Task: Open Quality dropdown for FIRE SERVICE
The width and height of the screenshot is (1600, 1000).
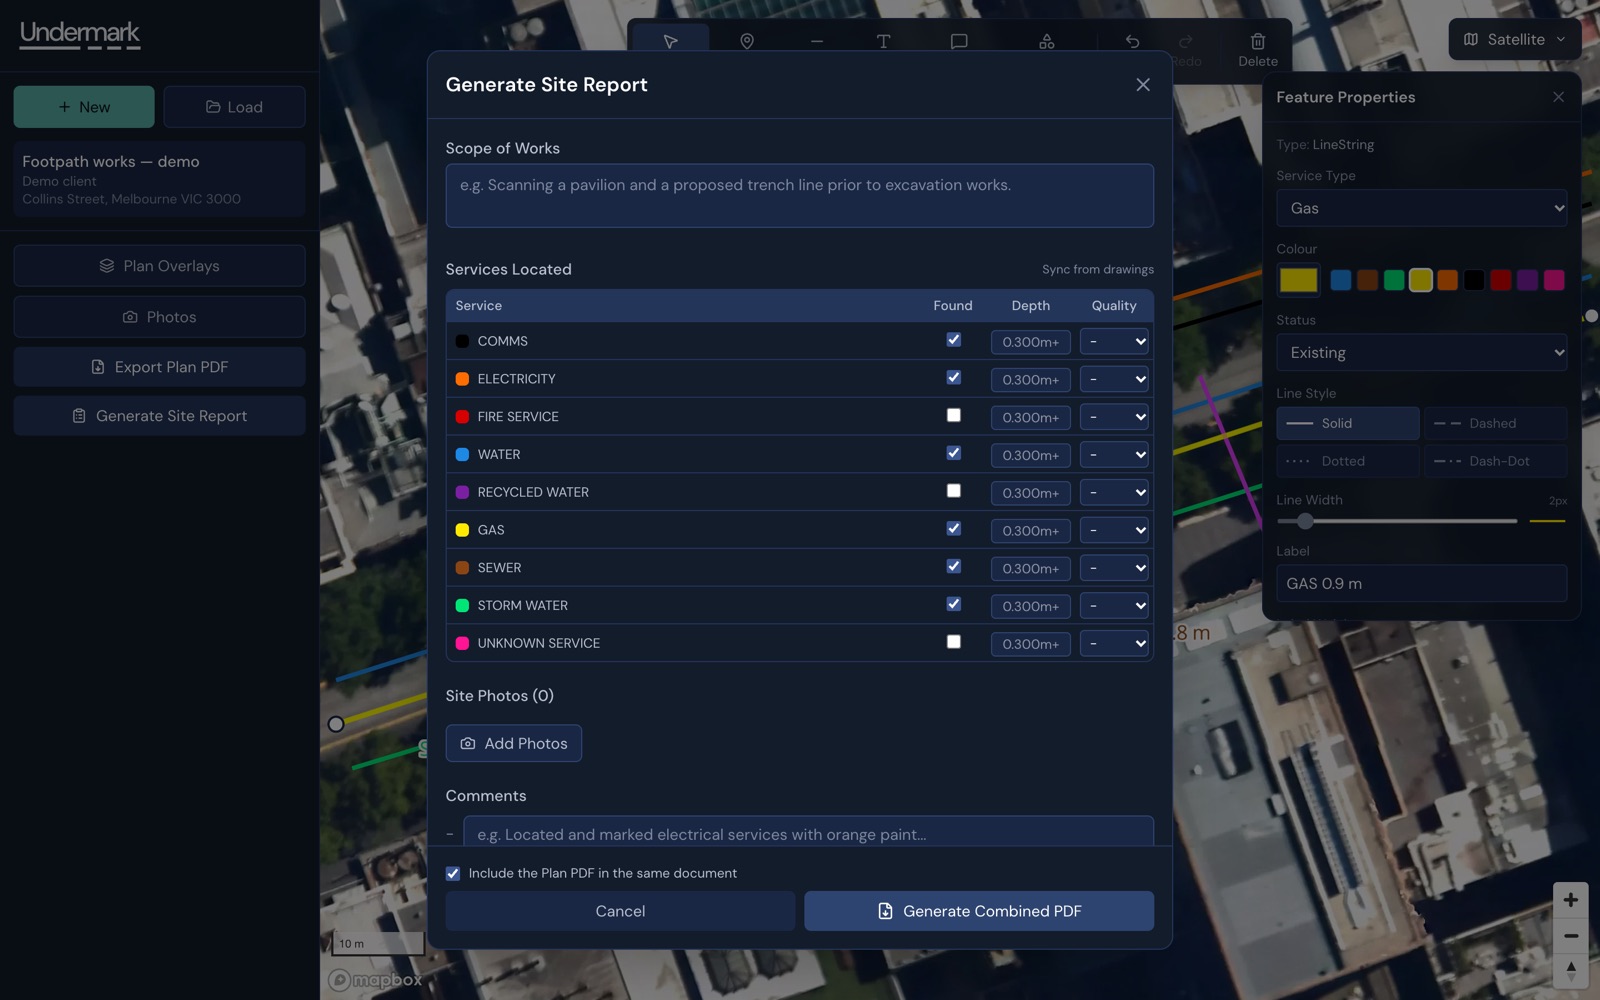Action: point(1114,417)
